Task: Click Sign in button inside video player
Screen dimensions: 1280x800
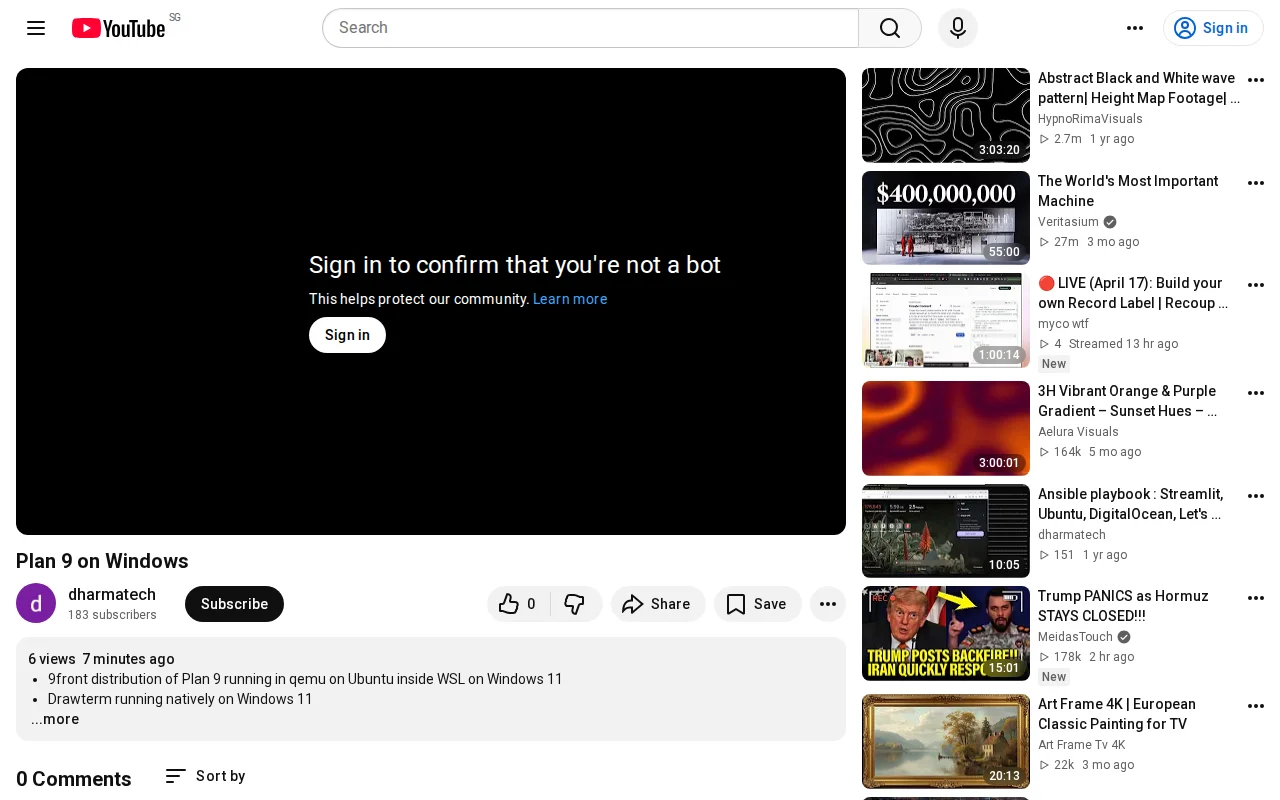Action: pyautogui.click(x=347, y=335)
